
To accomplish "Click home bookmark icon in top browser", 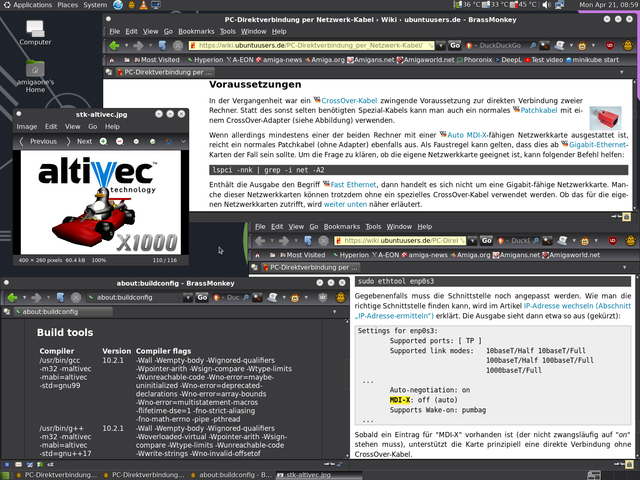I will 112,60.
